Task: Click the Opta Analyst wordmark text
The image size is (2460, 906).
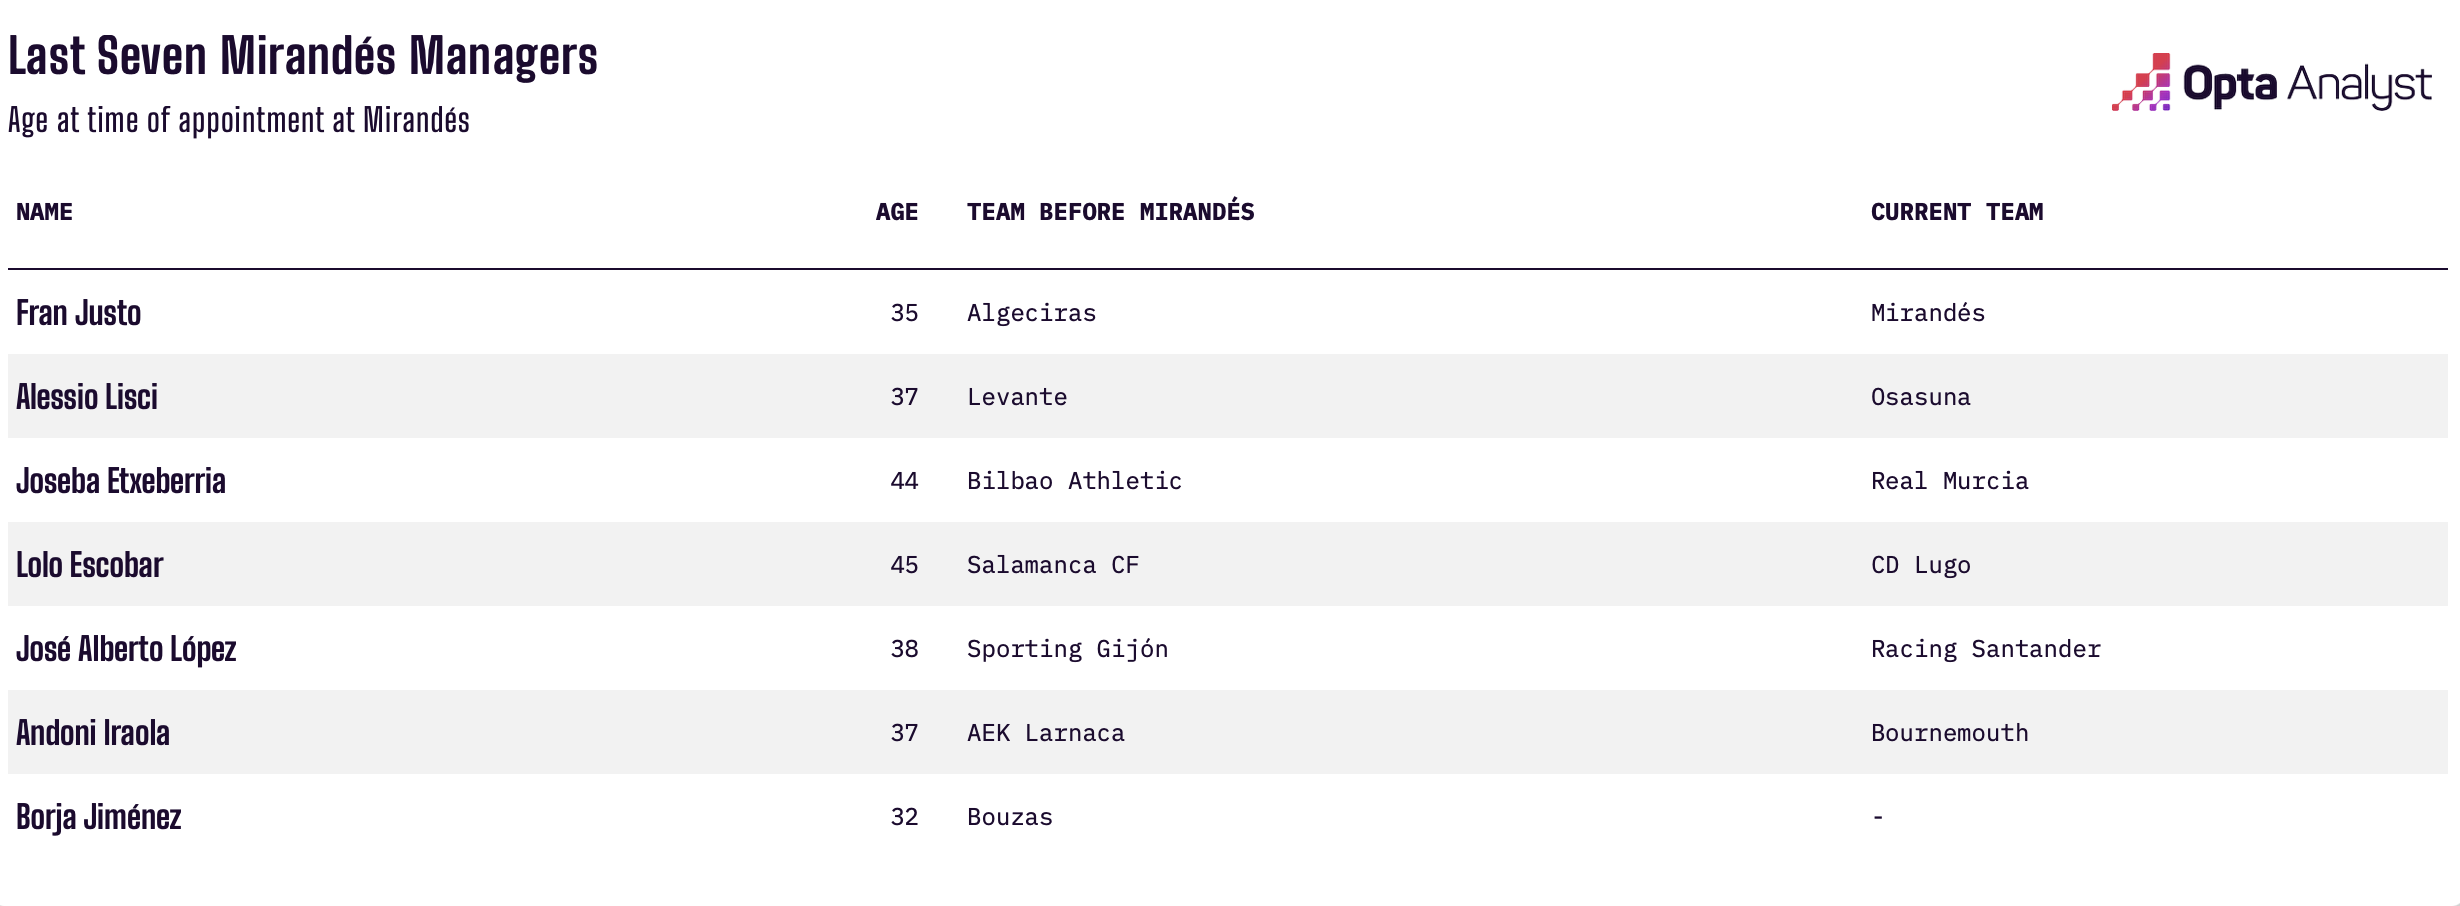Action: [x=2306, y=84]
